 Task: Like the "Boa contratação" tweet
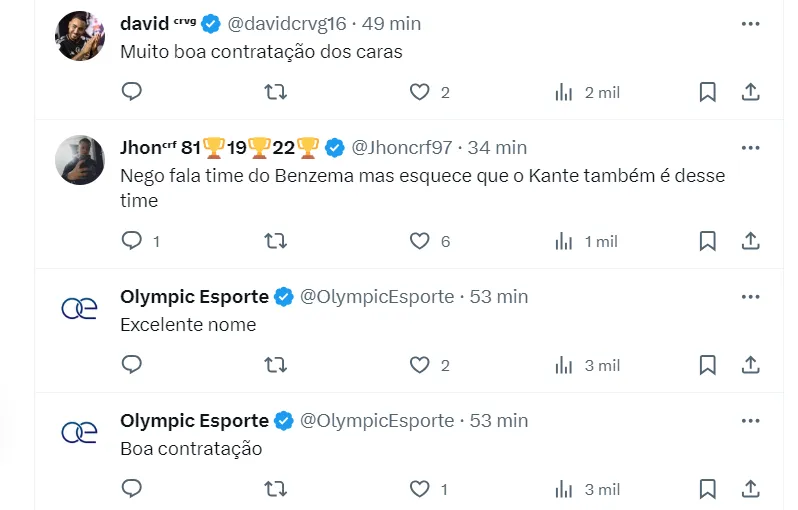pyautogui.click(x=420, y=489)
